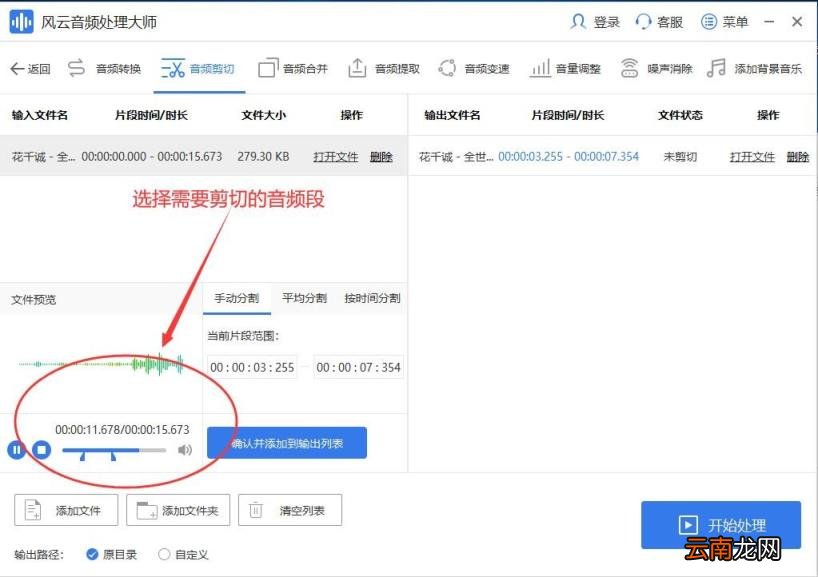Toggle the speaker volume icon
The image size is (818, 577).
point(185,450)
